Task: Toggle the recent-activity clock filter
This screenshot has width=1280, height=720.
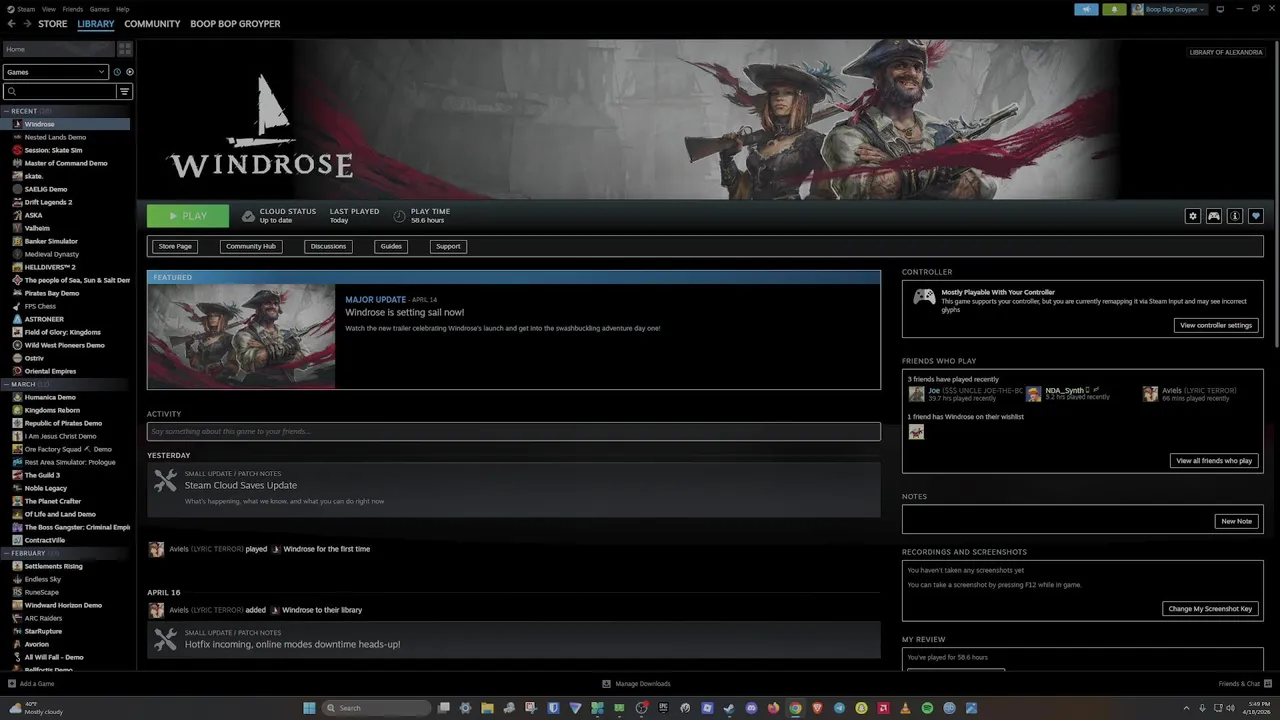Action: pos(117,72)
